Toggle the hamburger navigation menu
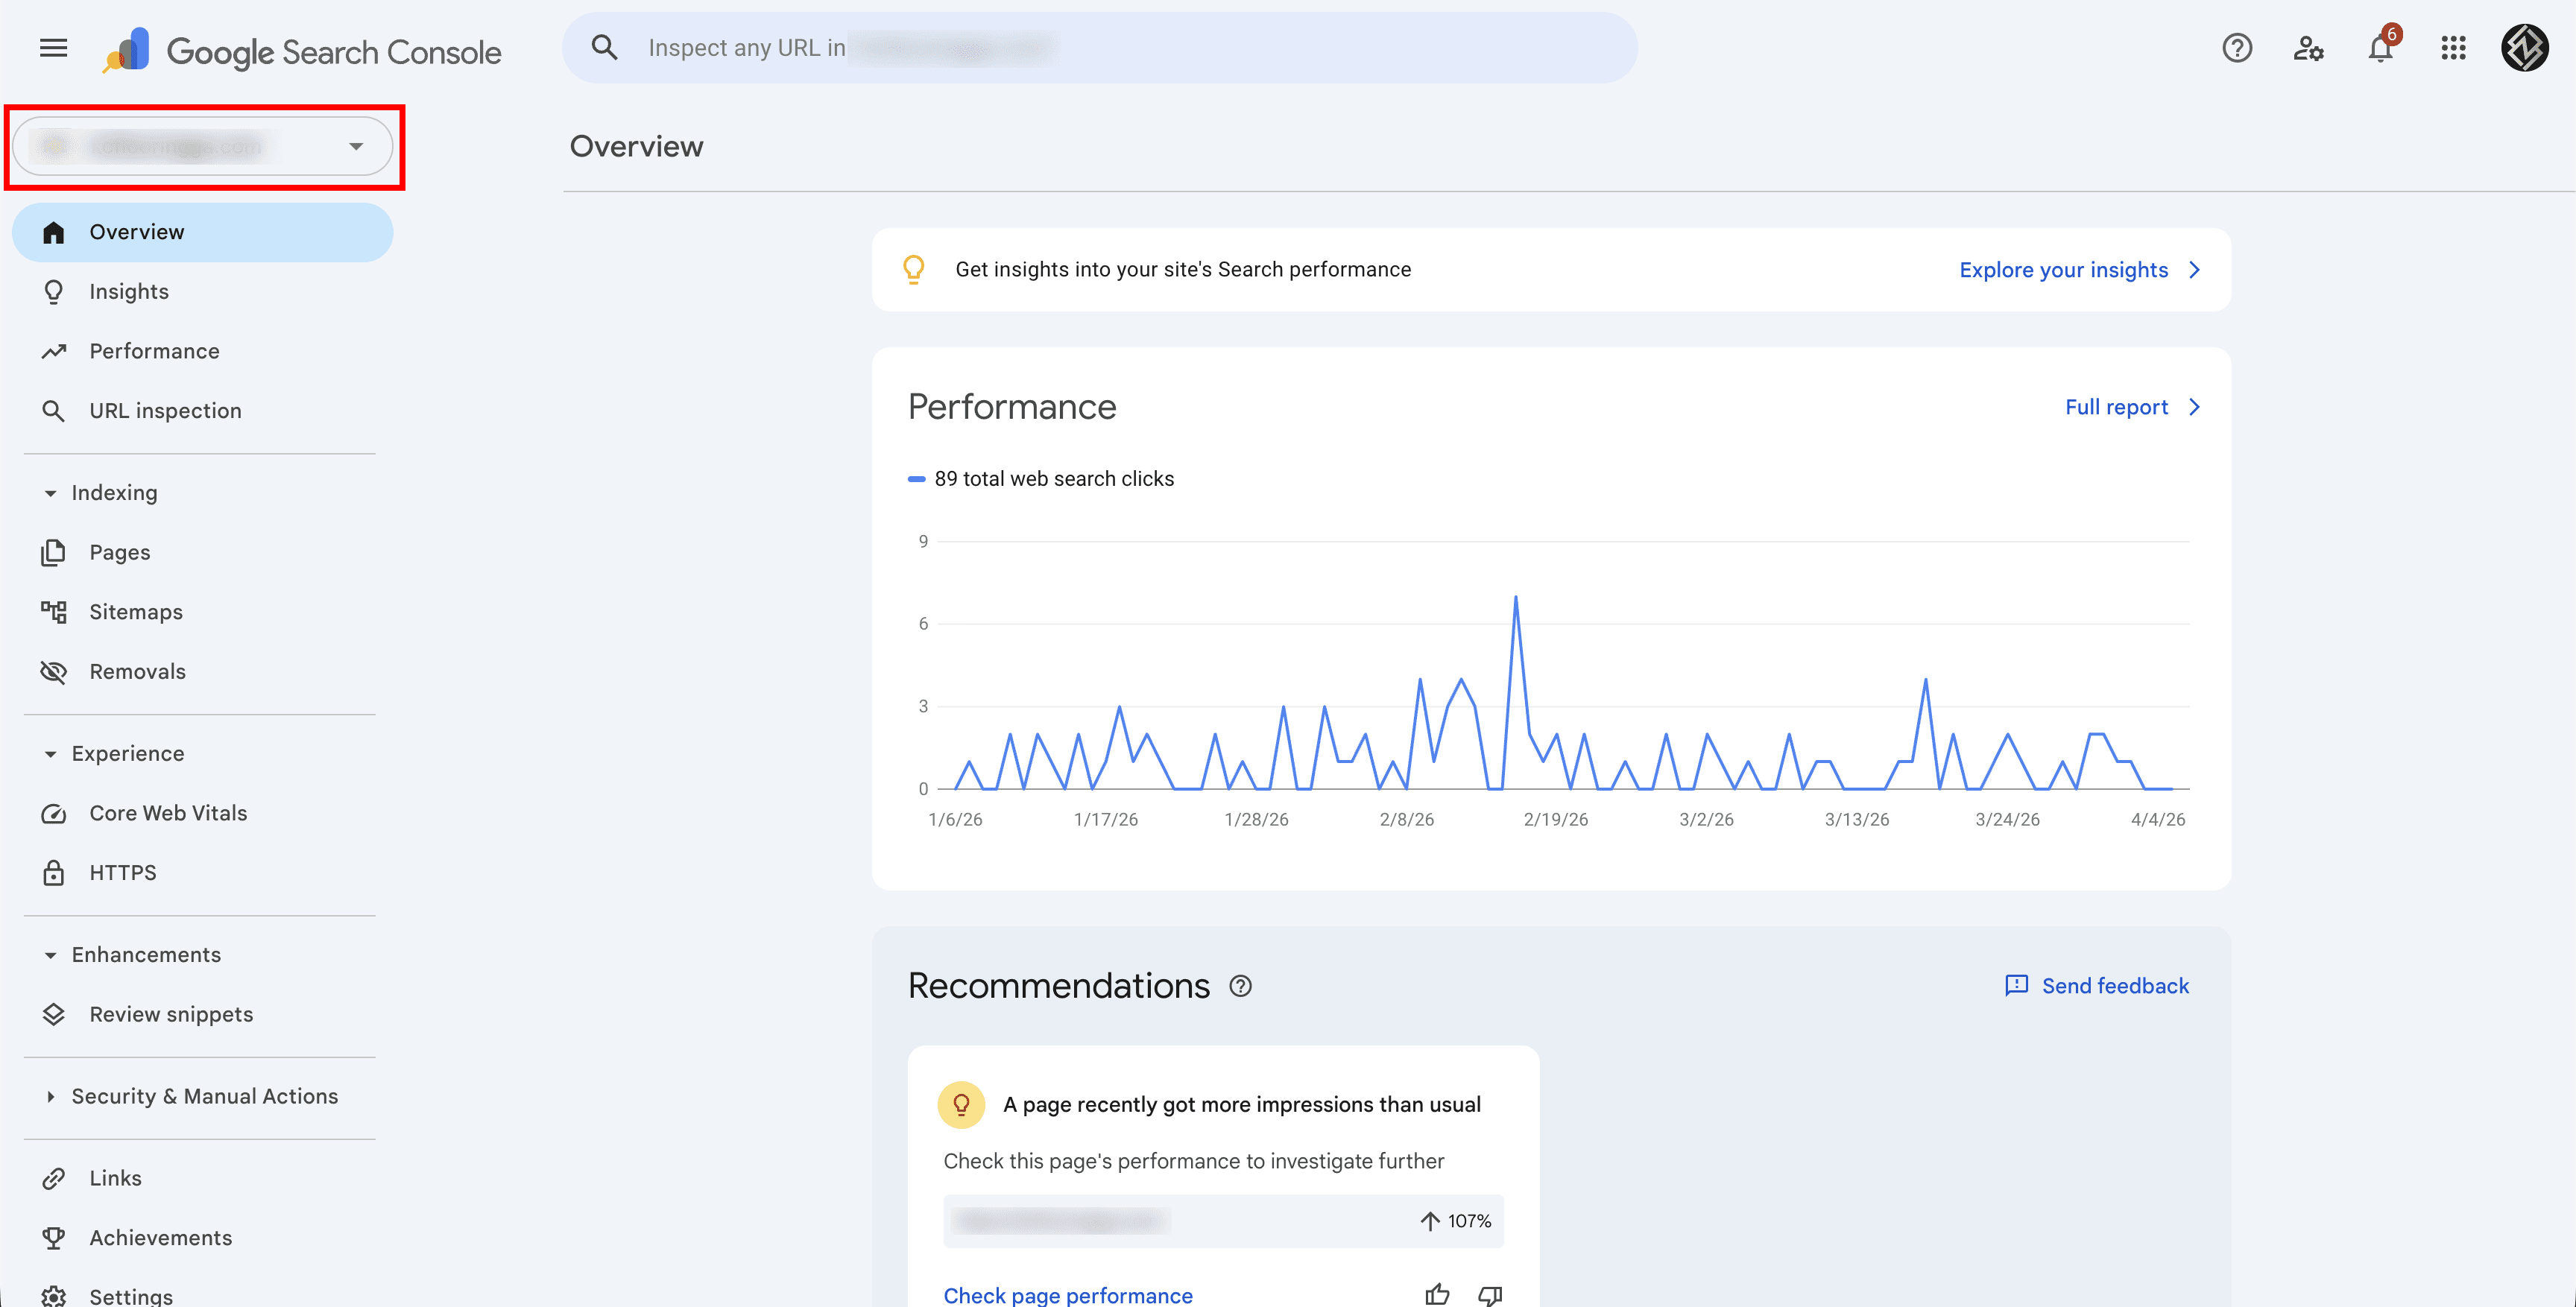Image resolution: width=2576 pixels, height=1307 pixels. [53, 48]
